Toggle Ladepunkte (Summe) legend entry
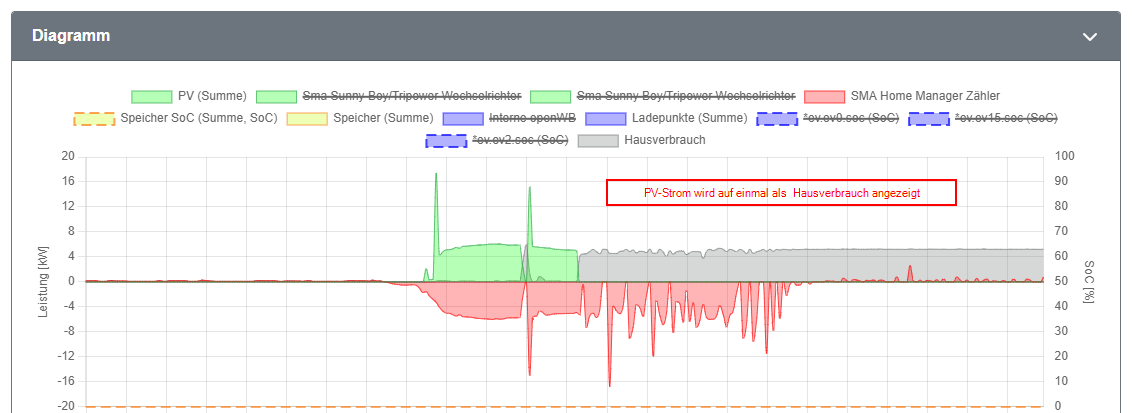Image resolution: width=1132 pixels, height=413 pixels. [666, 118]
